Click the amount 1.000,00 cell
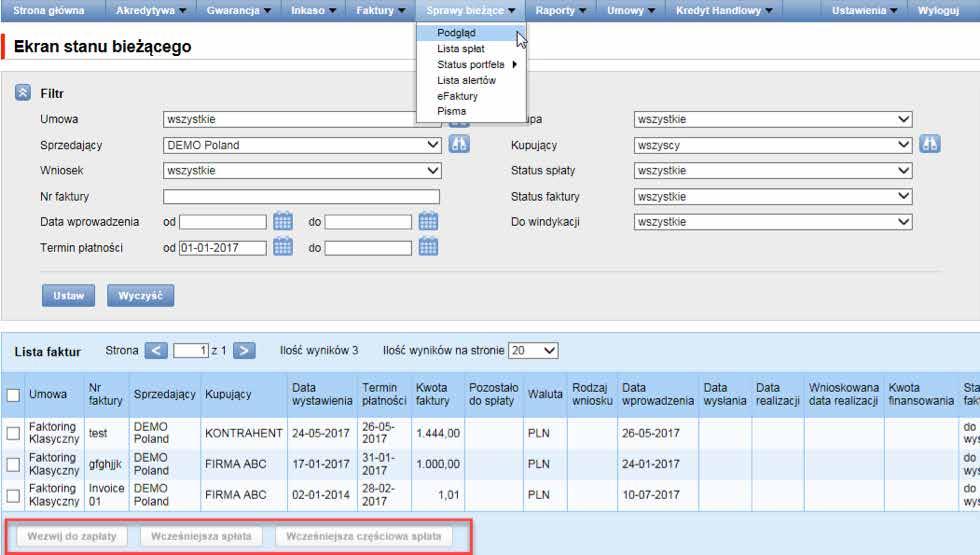The image size is (980, 555). click(x=438, y=464)
